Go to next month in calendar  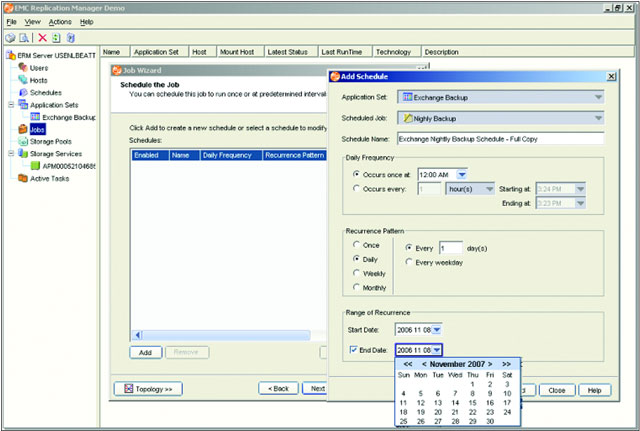[490, 364]
